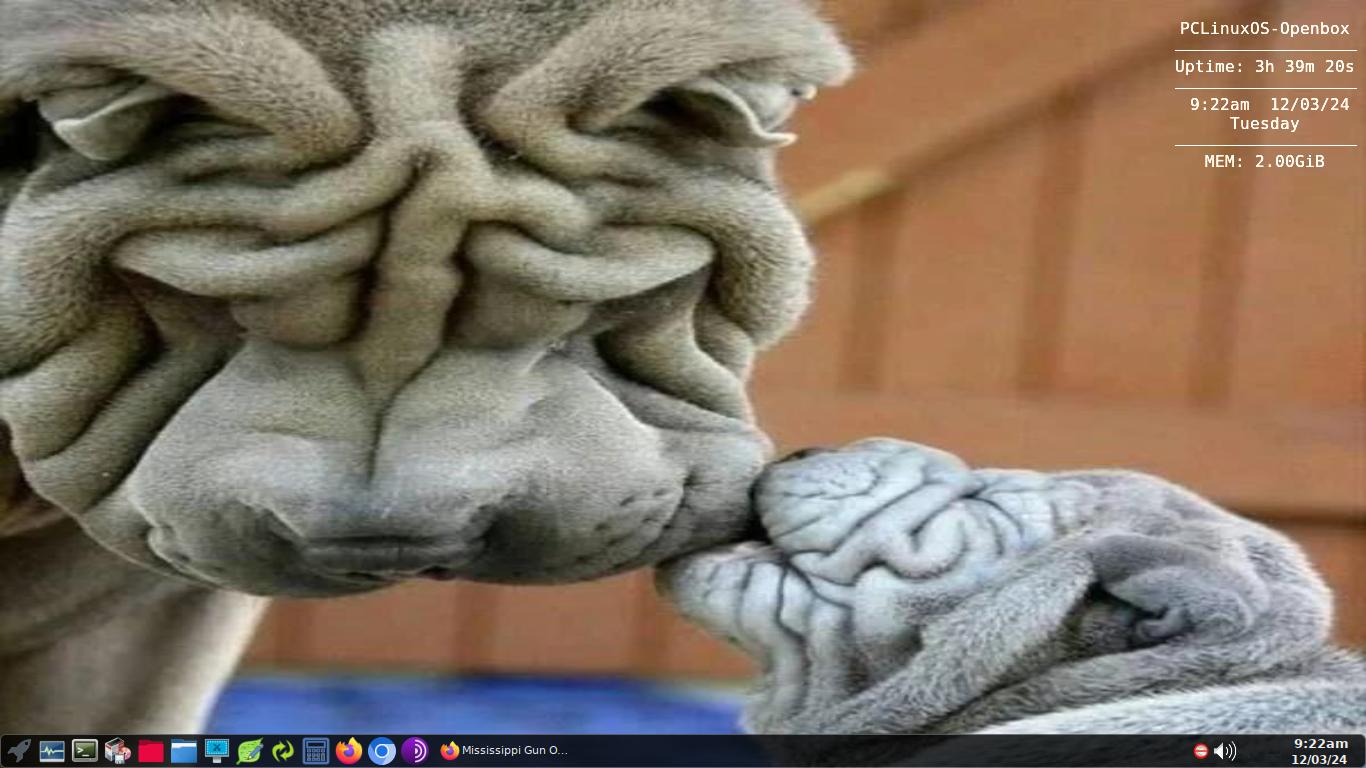Open the calculator from the panel
Viewport: 1366px width, 768px height.
coord(316,750)
